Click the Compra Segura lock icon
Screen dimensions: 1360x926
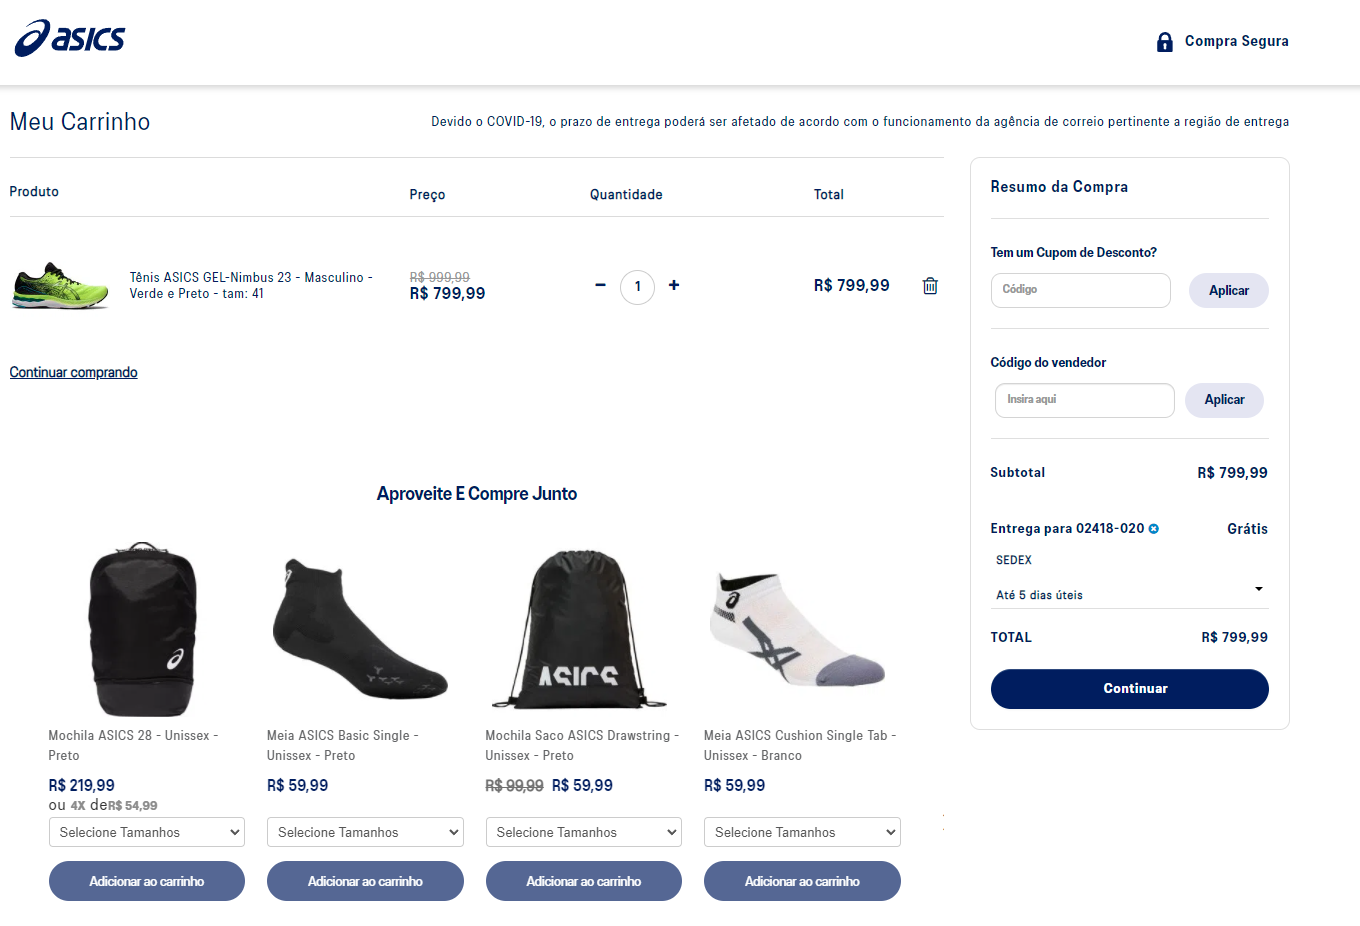(1164, 42)
